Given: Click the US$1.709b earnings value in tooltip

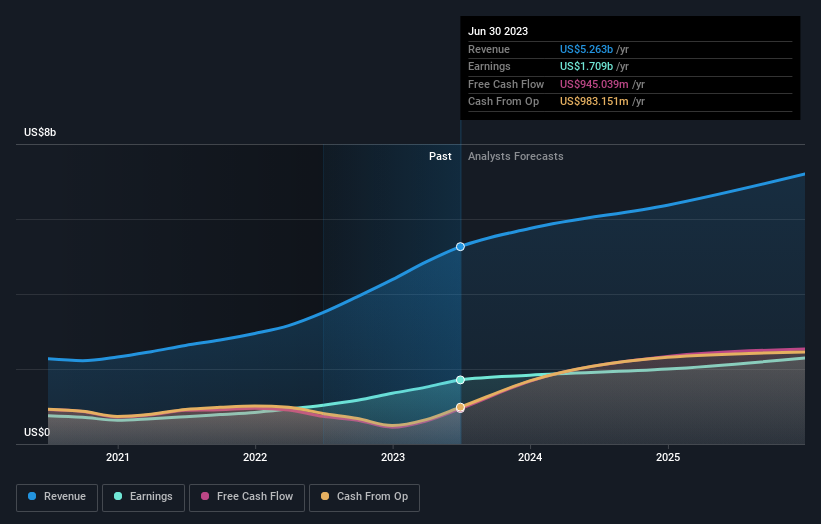Looking at the screenshot, I should 586,66.
